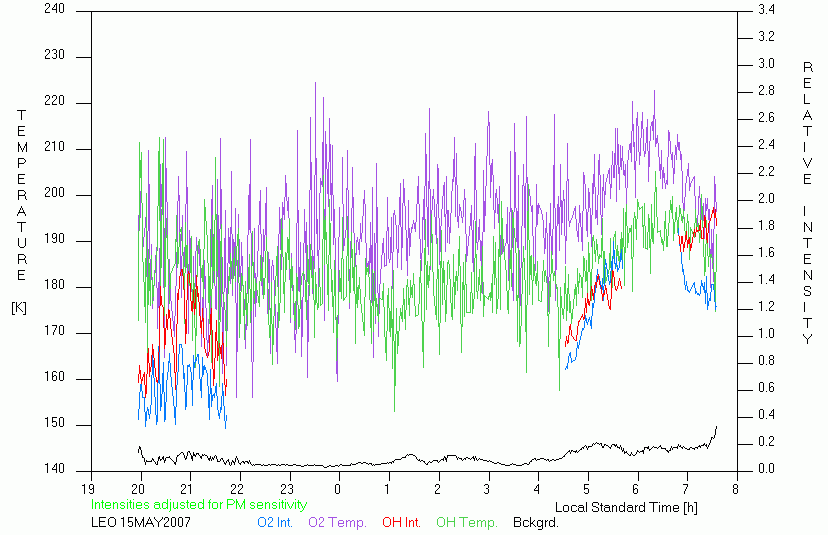
Task: Click relative intensity value 0.2
Action: click(x=766, y=442)
